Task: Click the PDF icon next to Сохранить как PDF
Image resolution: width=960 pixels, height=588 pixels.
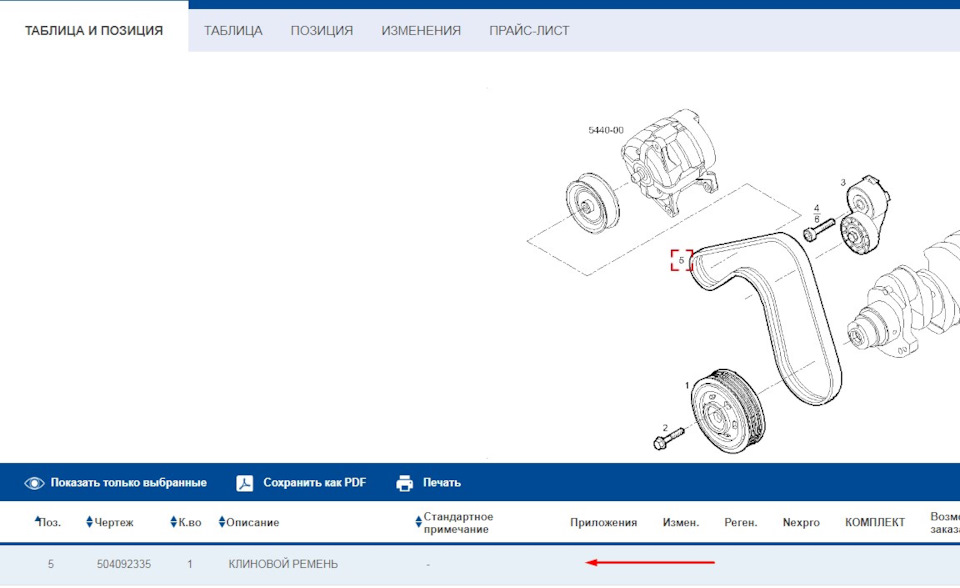Action: tap(243, 482)
